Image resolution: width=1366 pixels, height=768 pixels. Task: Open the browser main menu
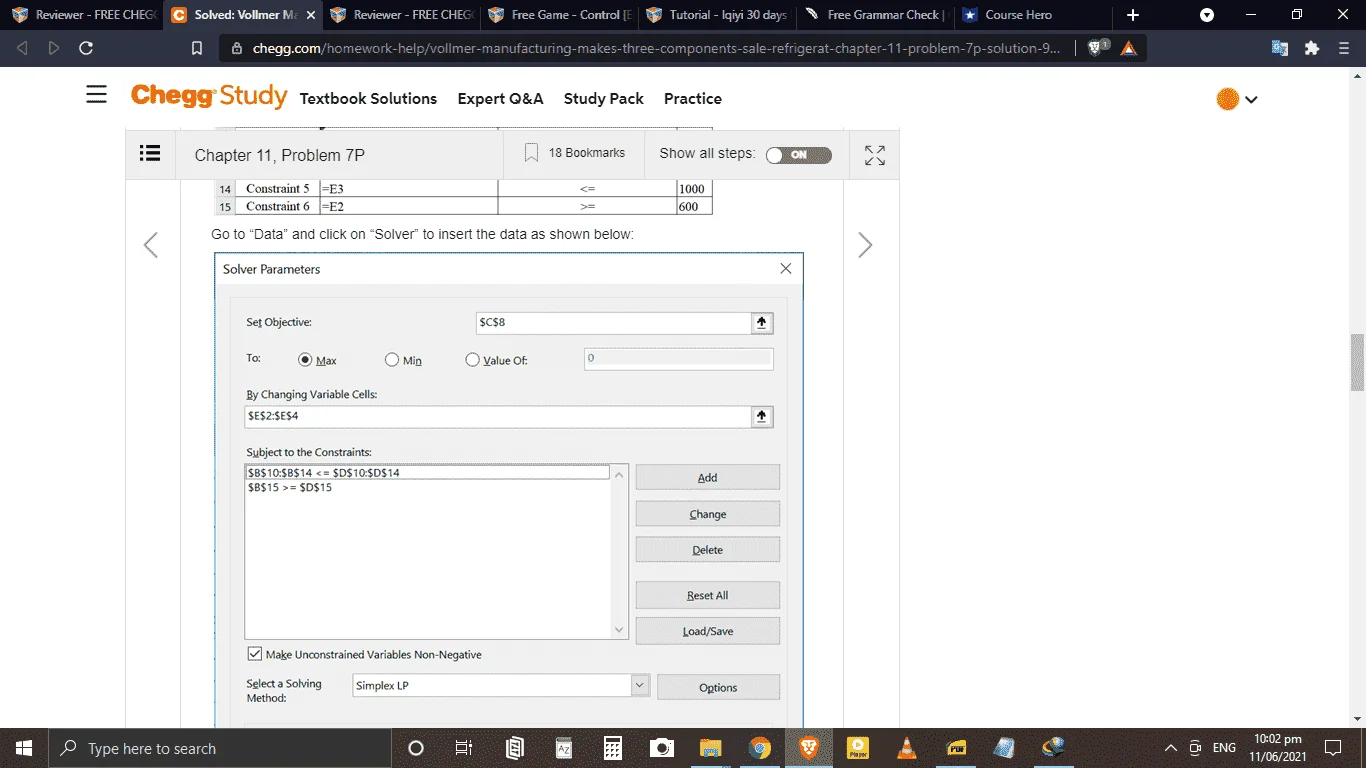pos(1344,48)
